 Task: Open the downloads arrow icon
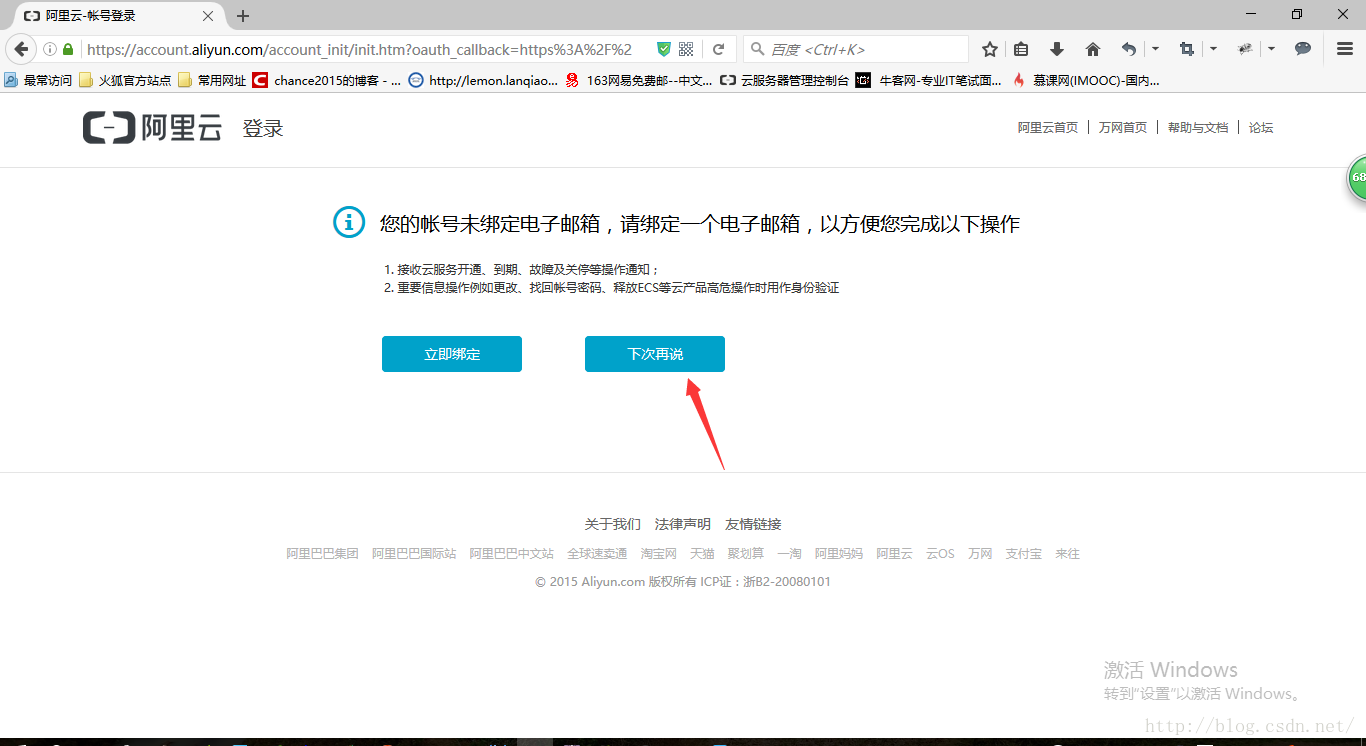click(1056, 49)
